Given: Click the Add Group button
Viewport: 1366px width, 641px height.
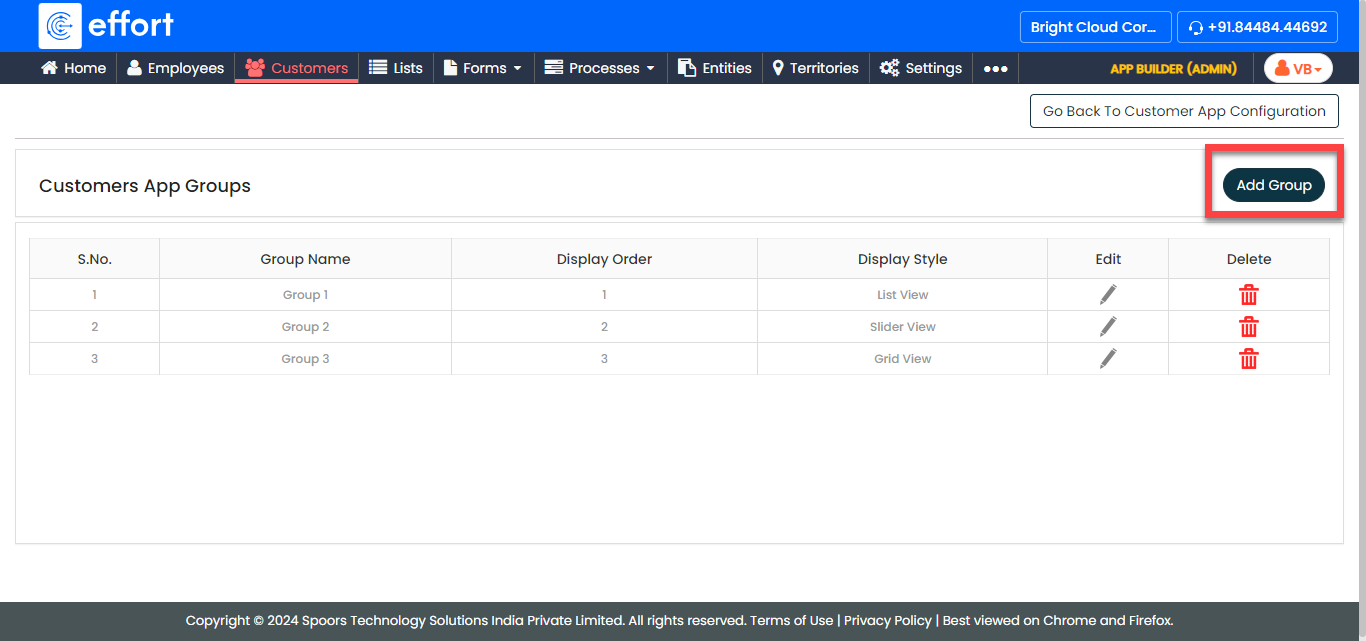Looking at the screenshot, I should (x=1273, y=185).
